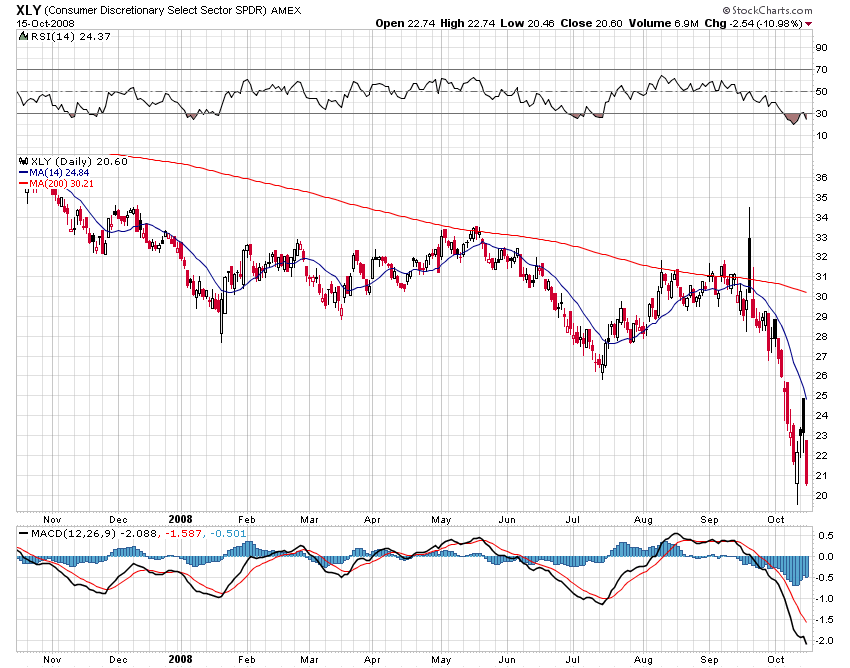850x668 pixels.
Task: Click the Close 20.60 value
Action: pyautogui.click(x=591, y=23)
